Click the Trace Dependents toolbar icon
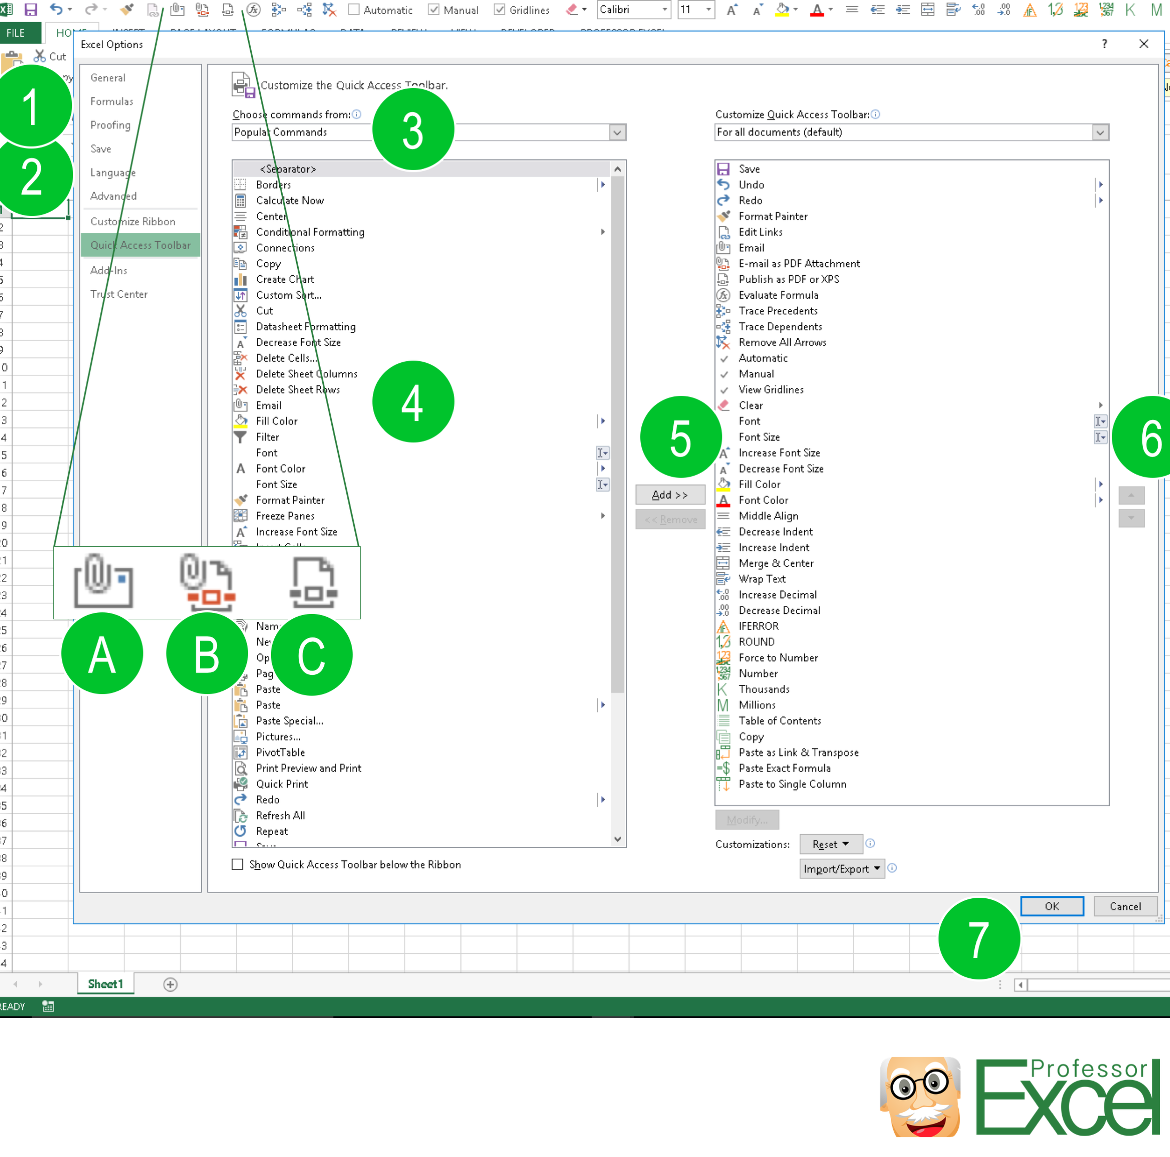This screenshot has height=1157, width=1170. click(x=304, y=10)
